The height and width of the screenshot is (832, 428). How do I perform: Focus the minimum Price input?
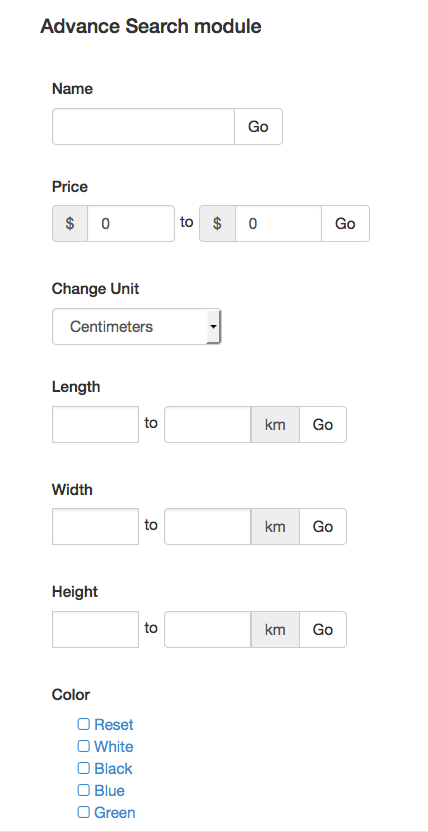[131, 223]
